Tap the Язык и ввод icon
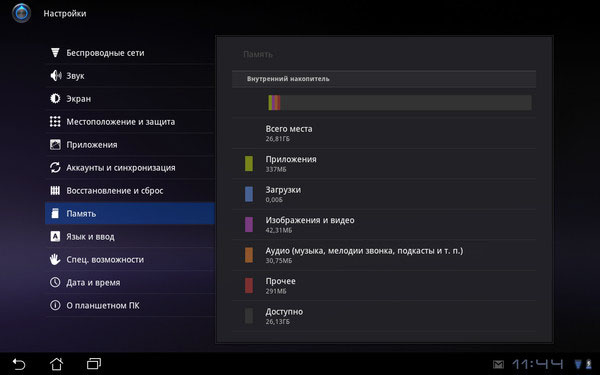The width and height of the screenshot is (600, 375). (55, 236)
